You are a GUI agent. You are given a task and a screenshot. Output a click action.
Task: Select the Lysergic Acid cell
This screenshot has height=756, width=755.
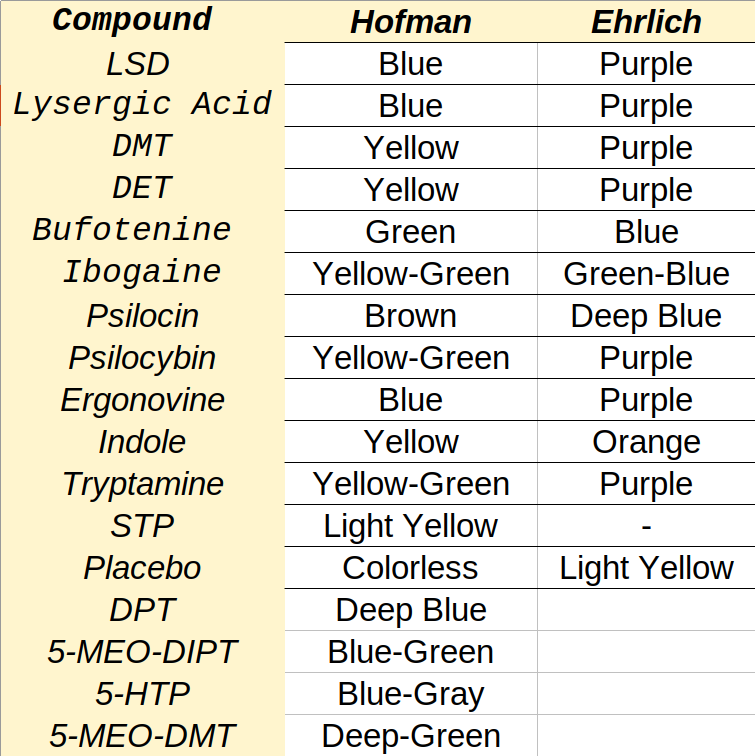[x=143, y=106]
